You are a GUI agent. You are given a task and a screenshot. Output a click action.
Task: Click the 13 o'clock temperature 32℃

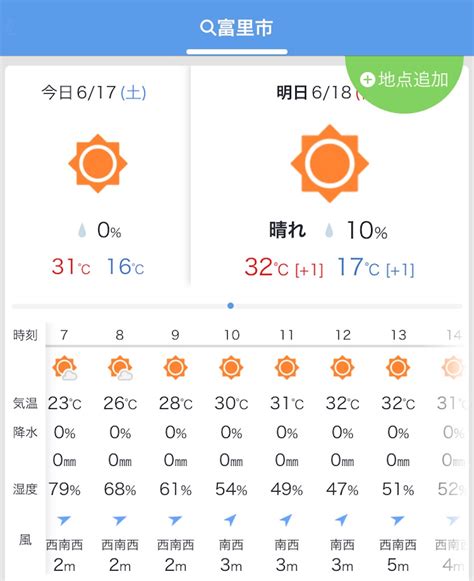[398, 403]
